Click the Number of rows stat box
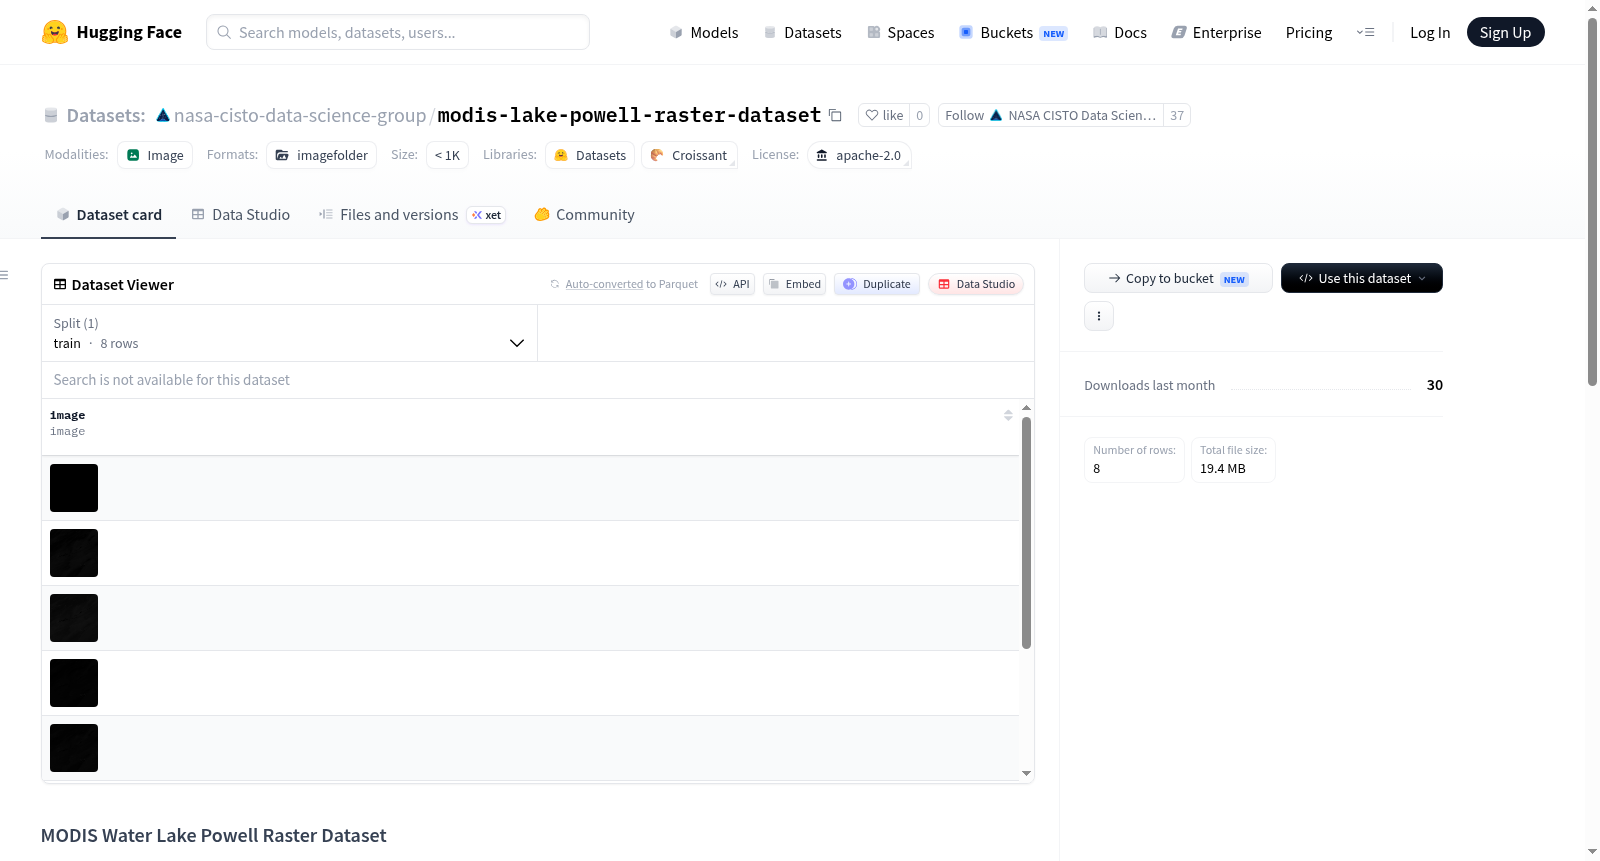Viewport: 1600px width, 861px height. point(1135,460)
